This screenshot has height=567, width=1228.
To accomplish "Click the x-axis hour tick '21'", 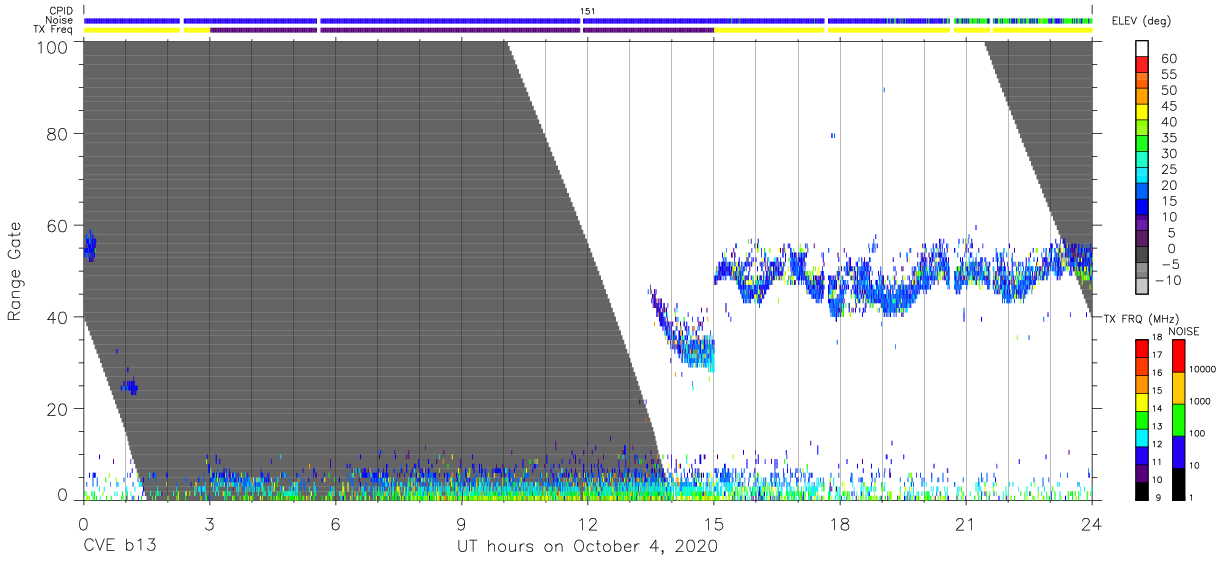I will click(965, 523).
